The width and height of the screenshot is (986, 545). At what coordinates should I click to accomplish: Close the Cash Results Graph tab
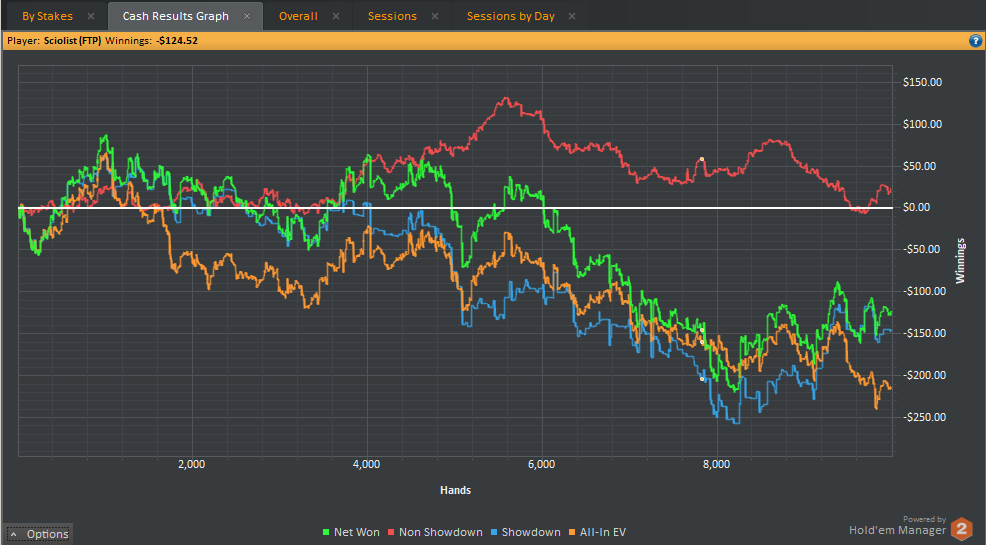coord(247,16)
